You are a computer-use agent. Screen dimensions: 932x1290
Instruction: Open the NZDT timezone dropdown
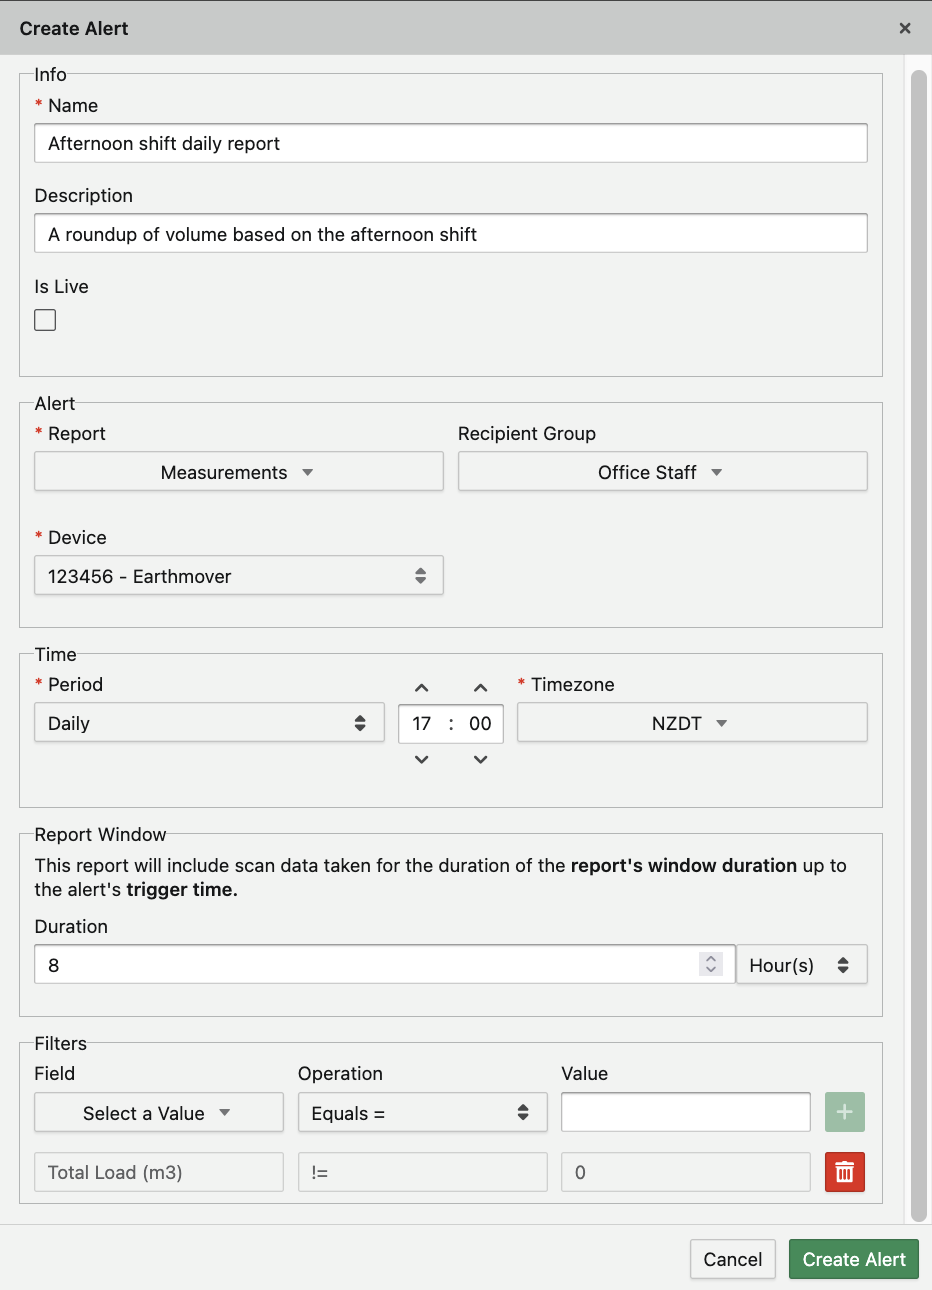[x=691, y=723]
